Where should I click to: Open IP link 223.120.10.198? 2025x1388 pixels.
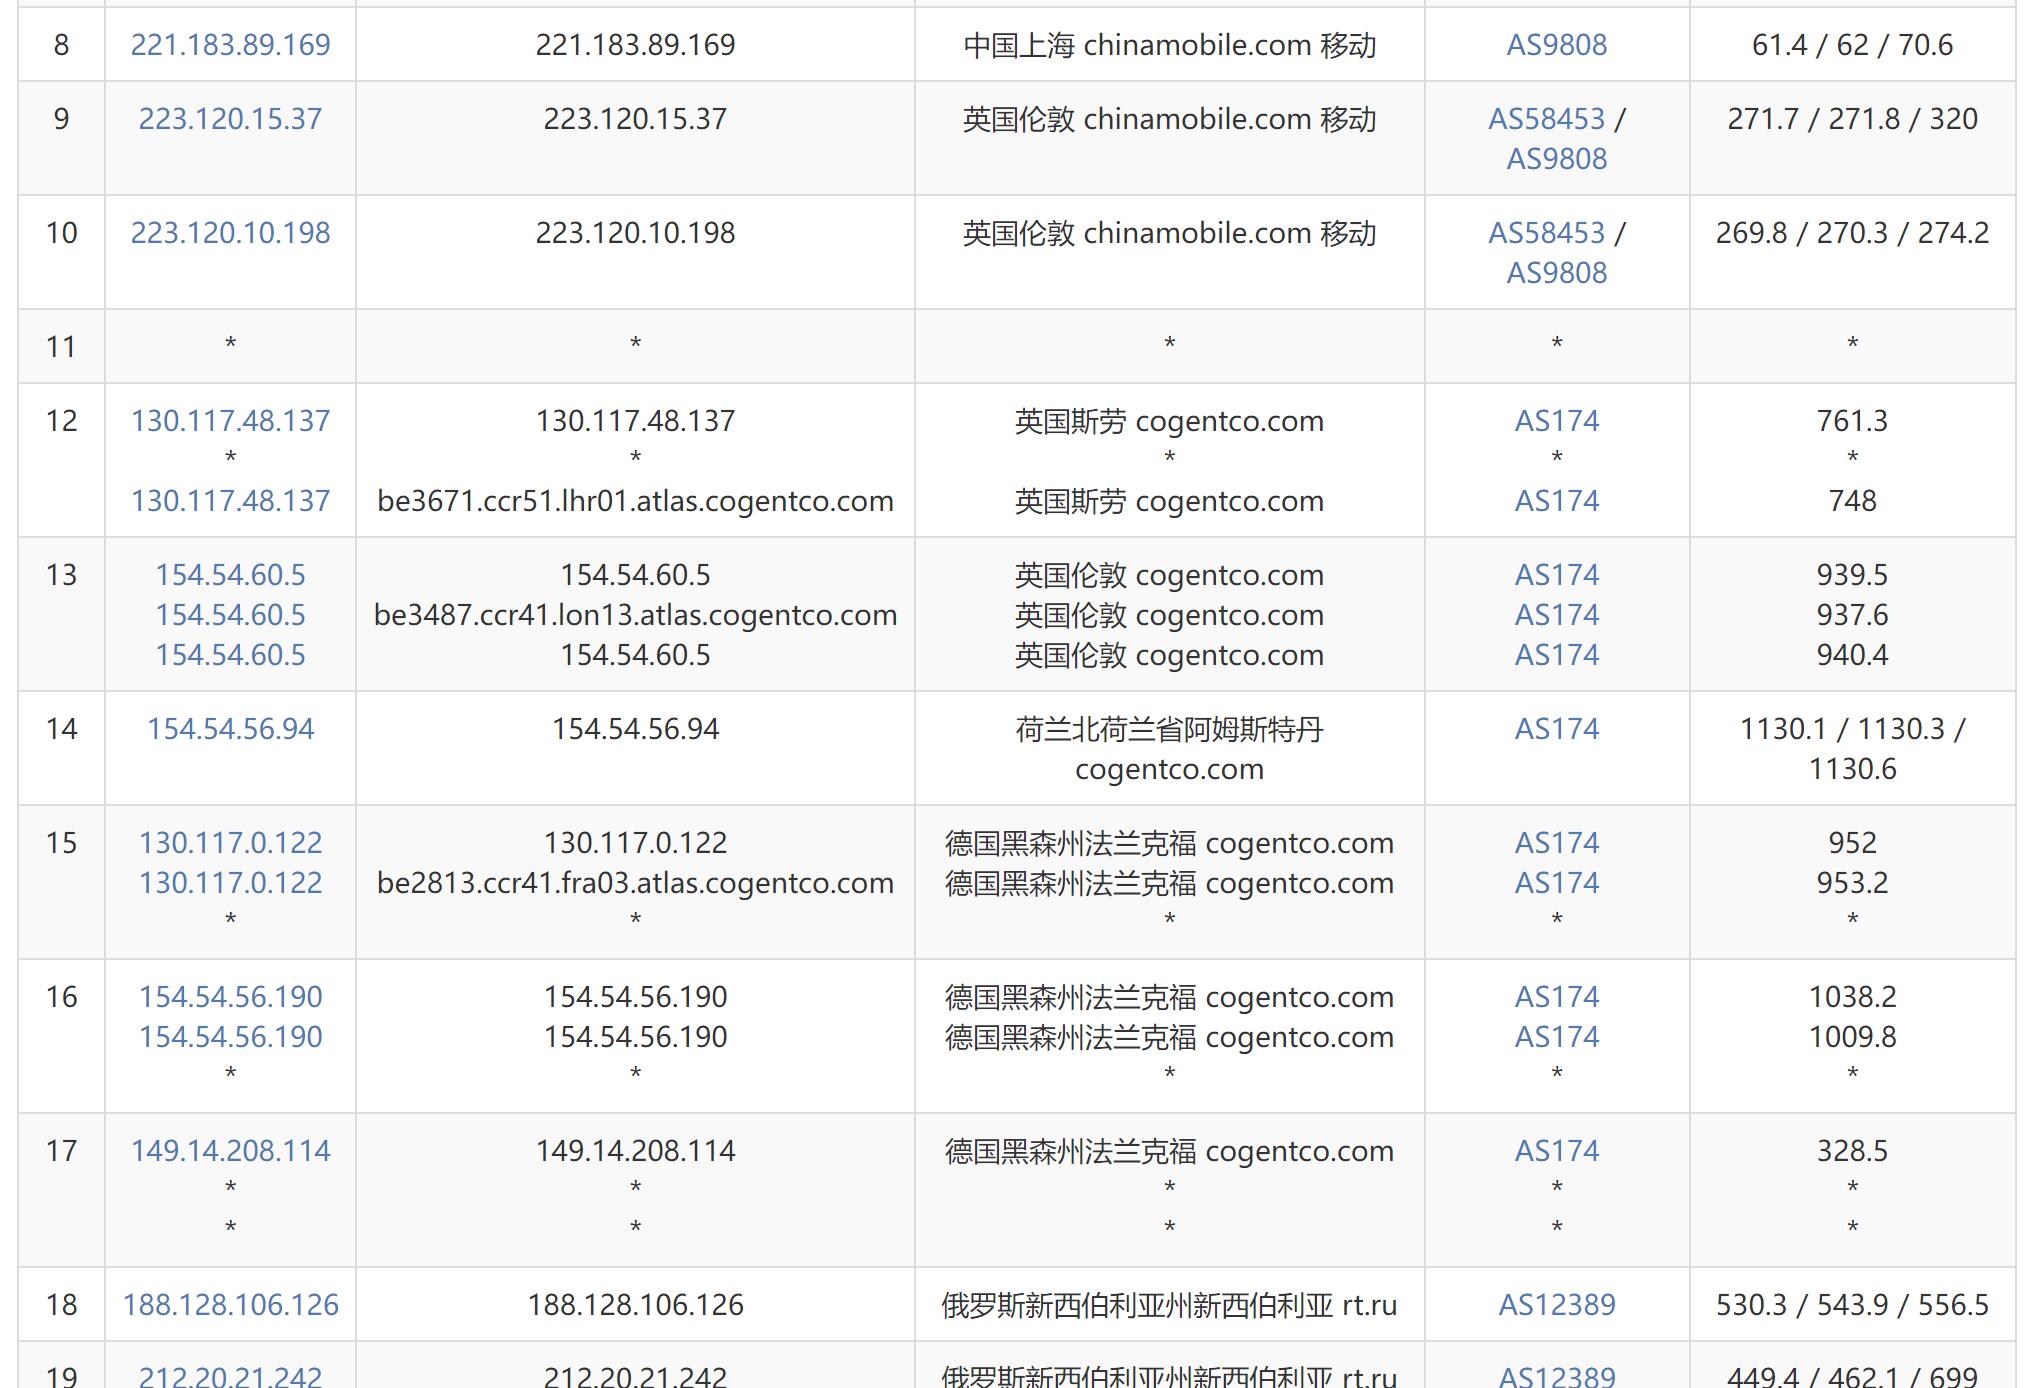coord(230,233)
